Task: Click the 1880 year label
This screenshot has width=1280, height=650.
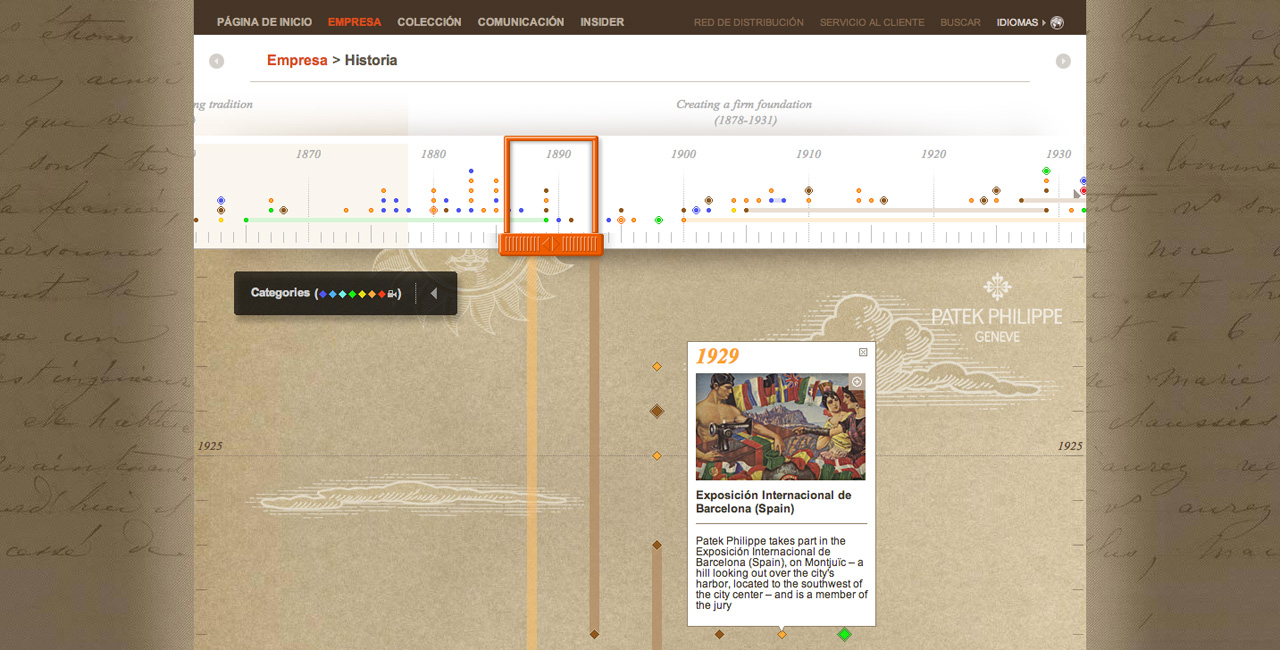Action: click(x=433, y=154)
